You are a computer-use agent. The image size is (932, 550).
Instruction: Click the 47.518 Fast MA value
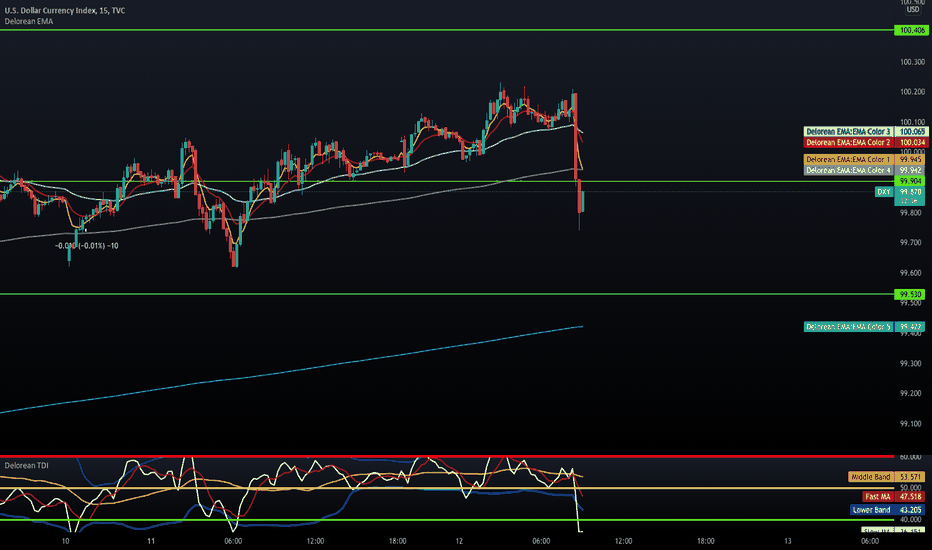(911, 496)
